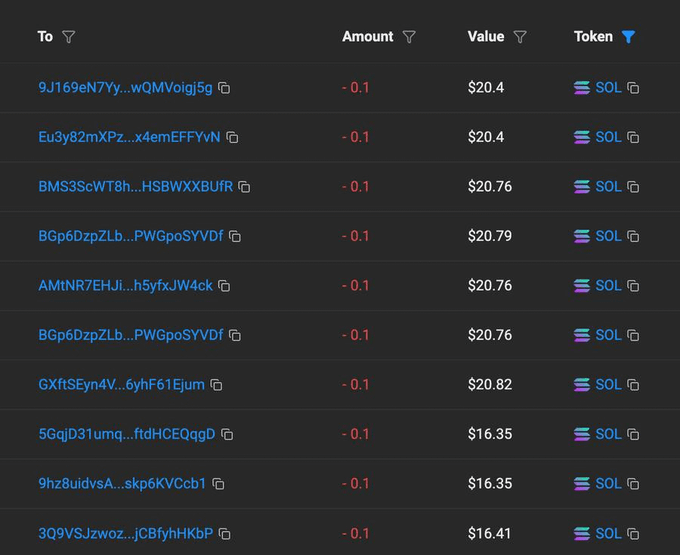This screenshot has width=680, height=555.
Task: Open wallet link GXftSEyn4V...6yhF61Ejum
Action: (x=121, y=385)
